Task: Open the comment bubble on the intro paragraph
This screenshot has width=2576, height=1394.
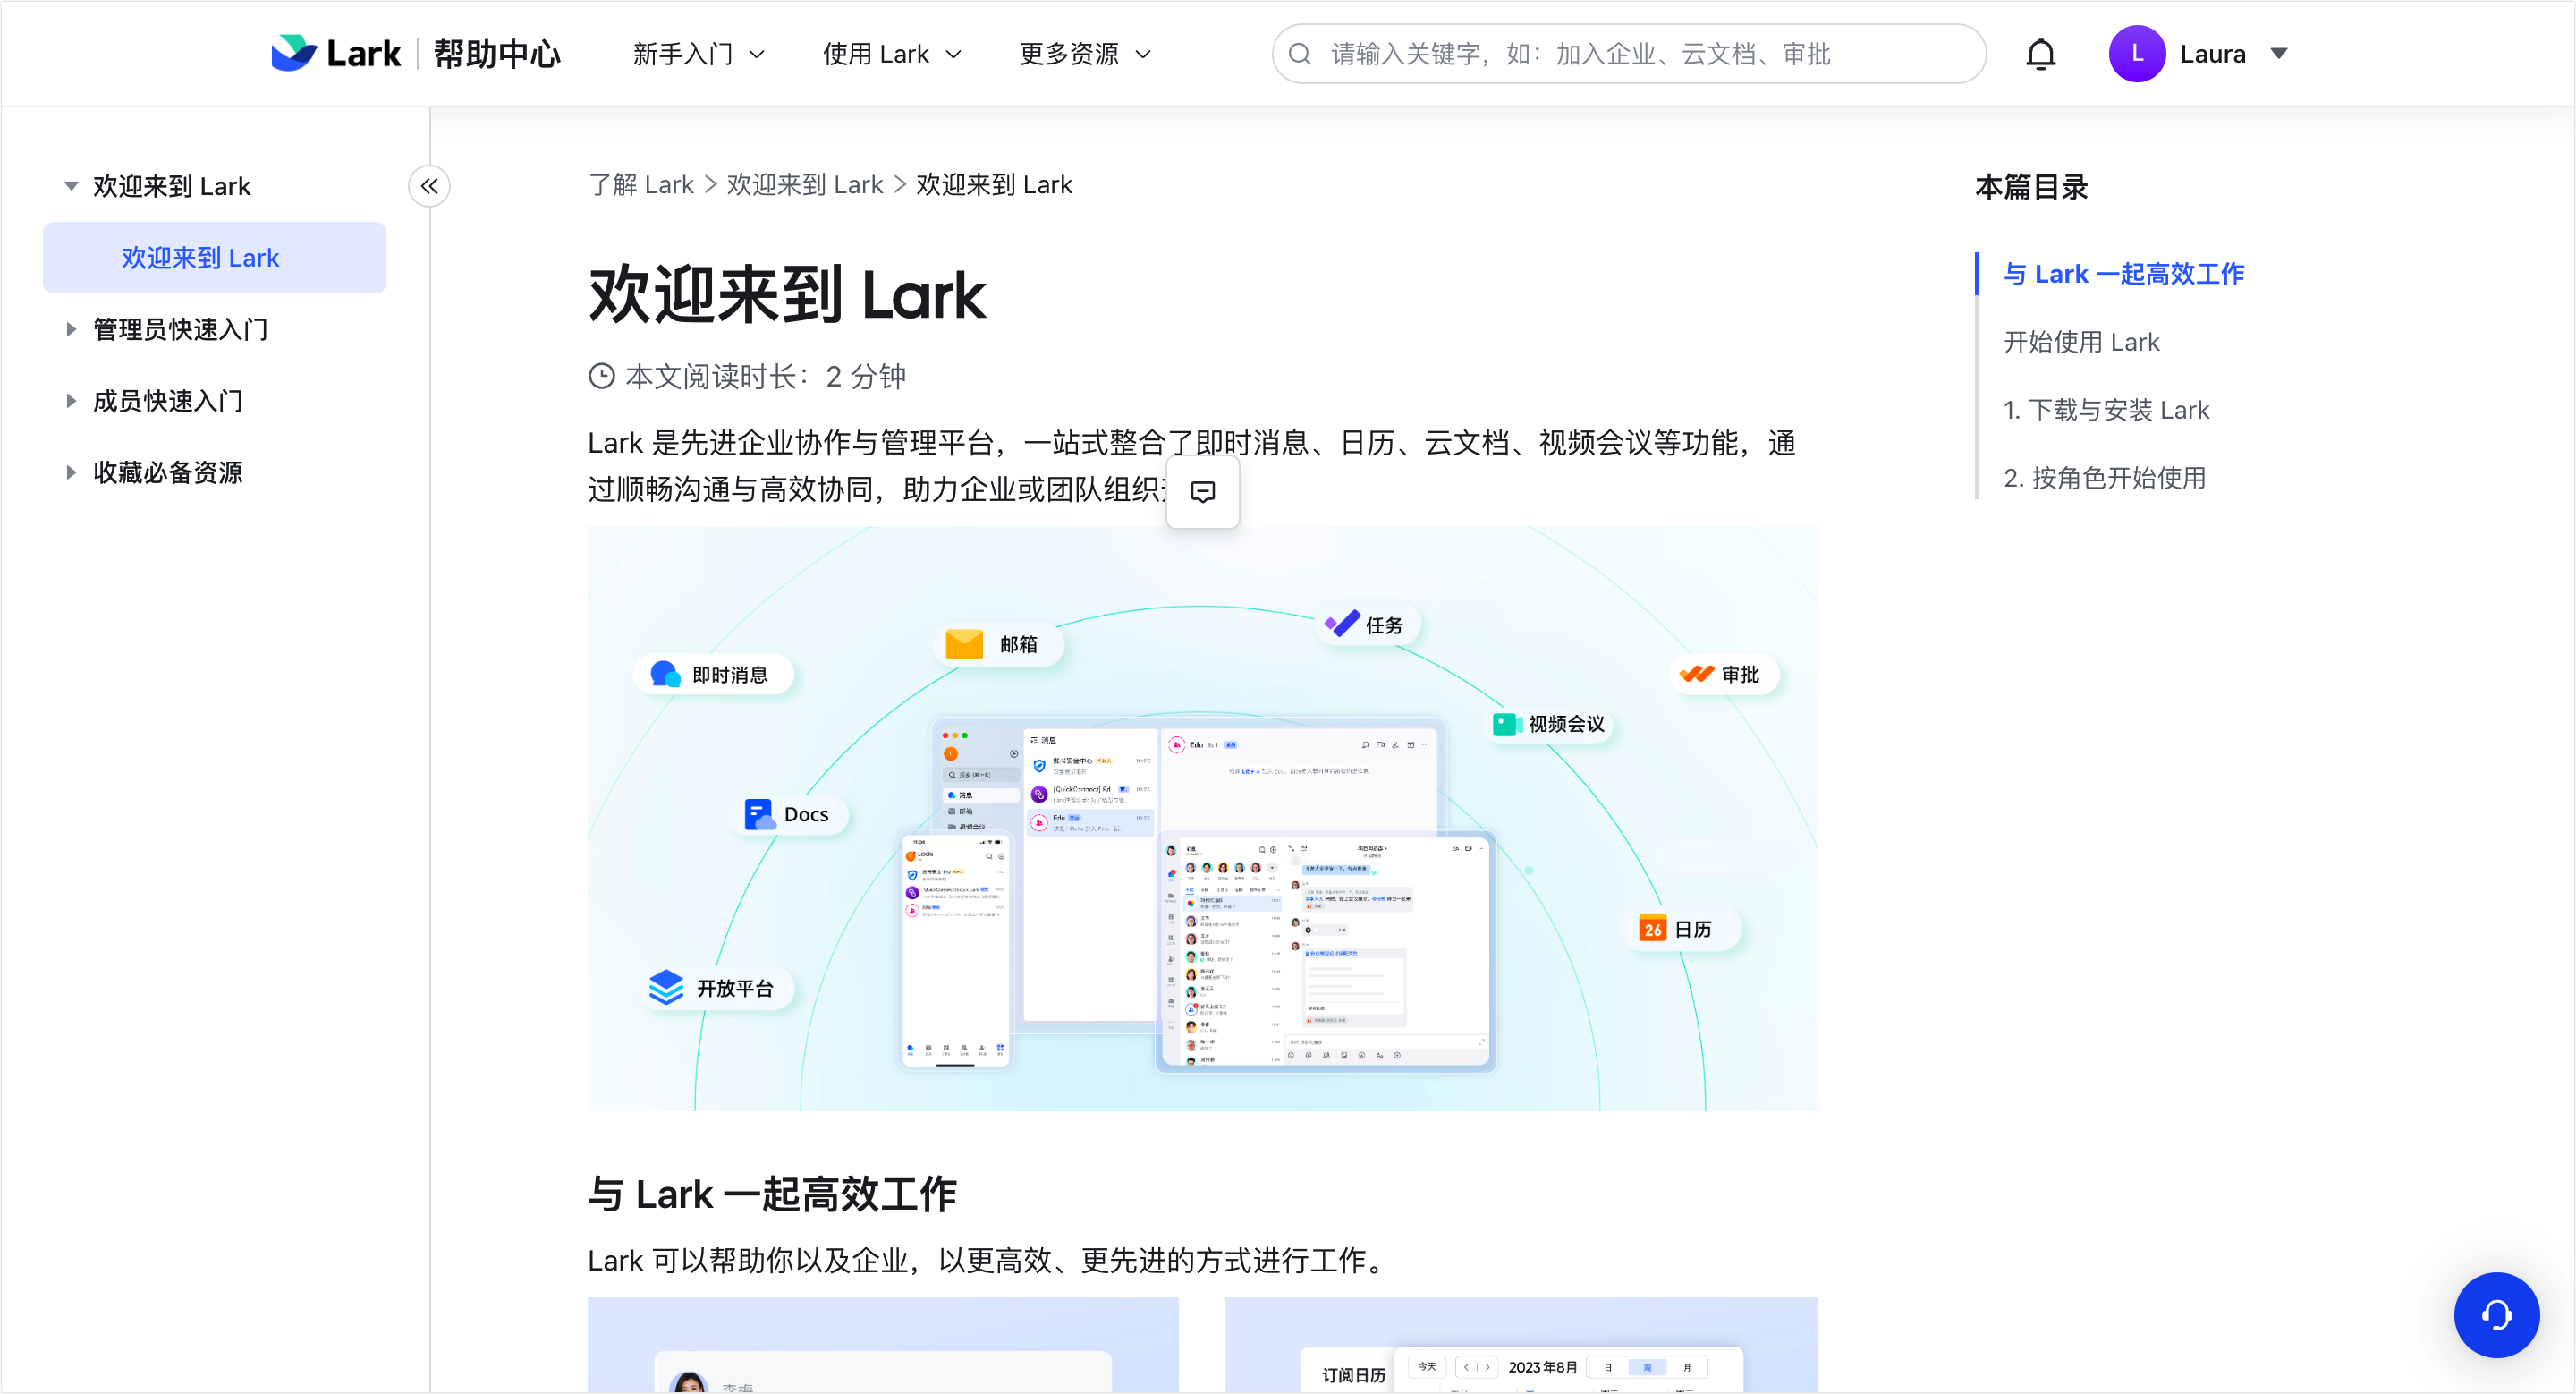Action: click(1202, 492)
